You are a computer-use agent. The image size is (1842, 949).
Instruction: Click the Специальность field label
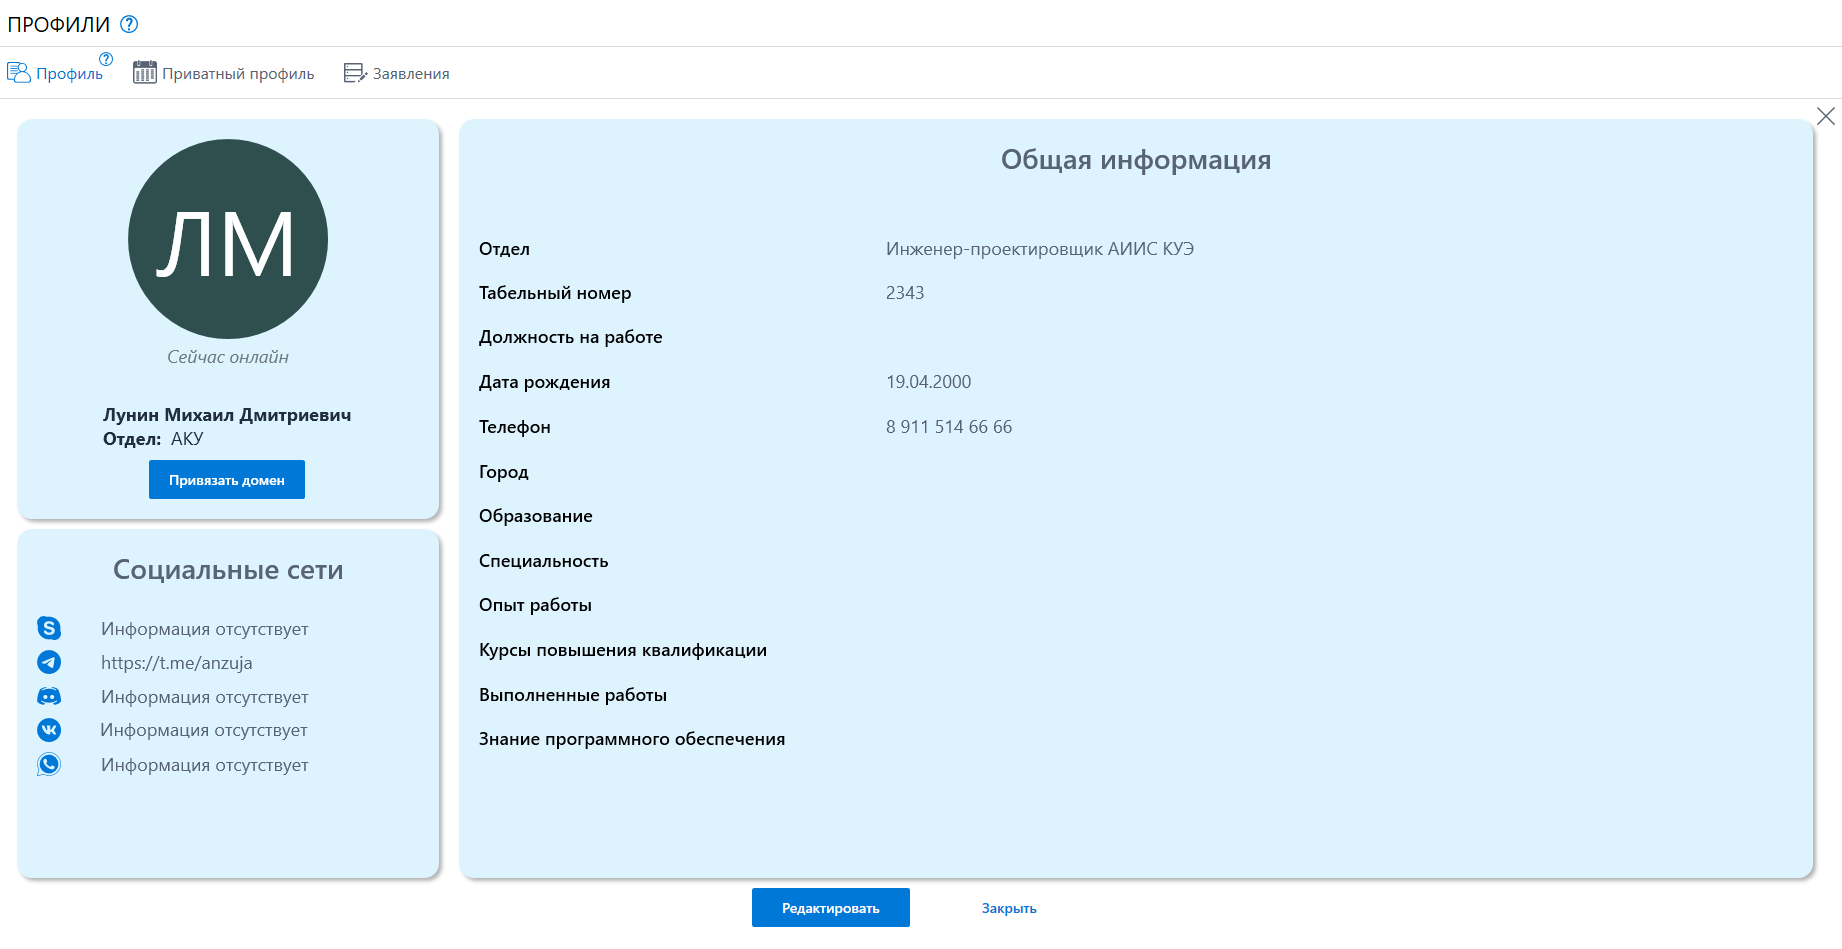point(544,561)
